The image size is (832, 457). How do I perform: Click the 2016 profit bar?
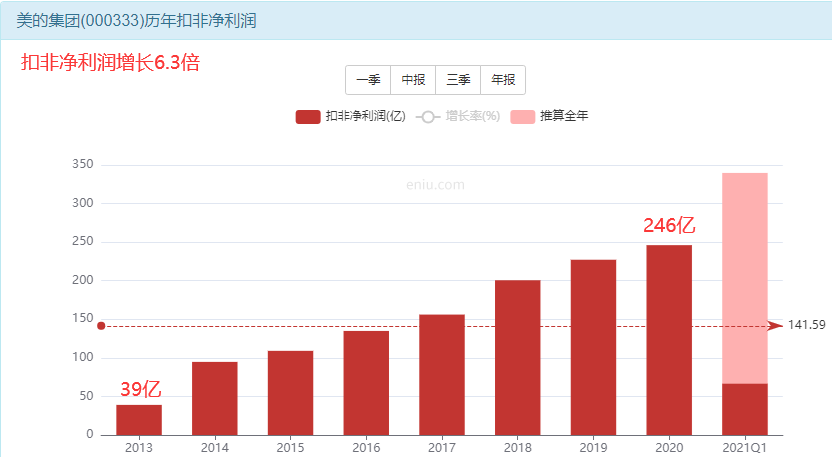[x=366, y=383]
